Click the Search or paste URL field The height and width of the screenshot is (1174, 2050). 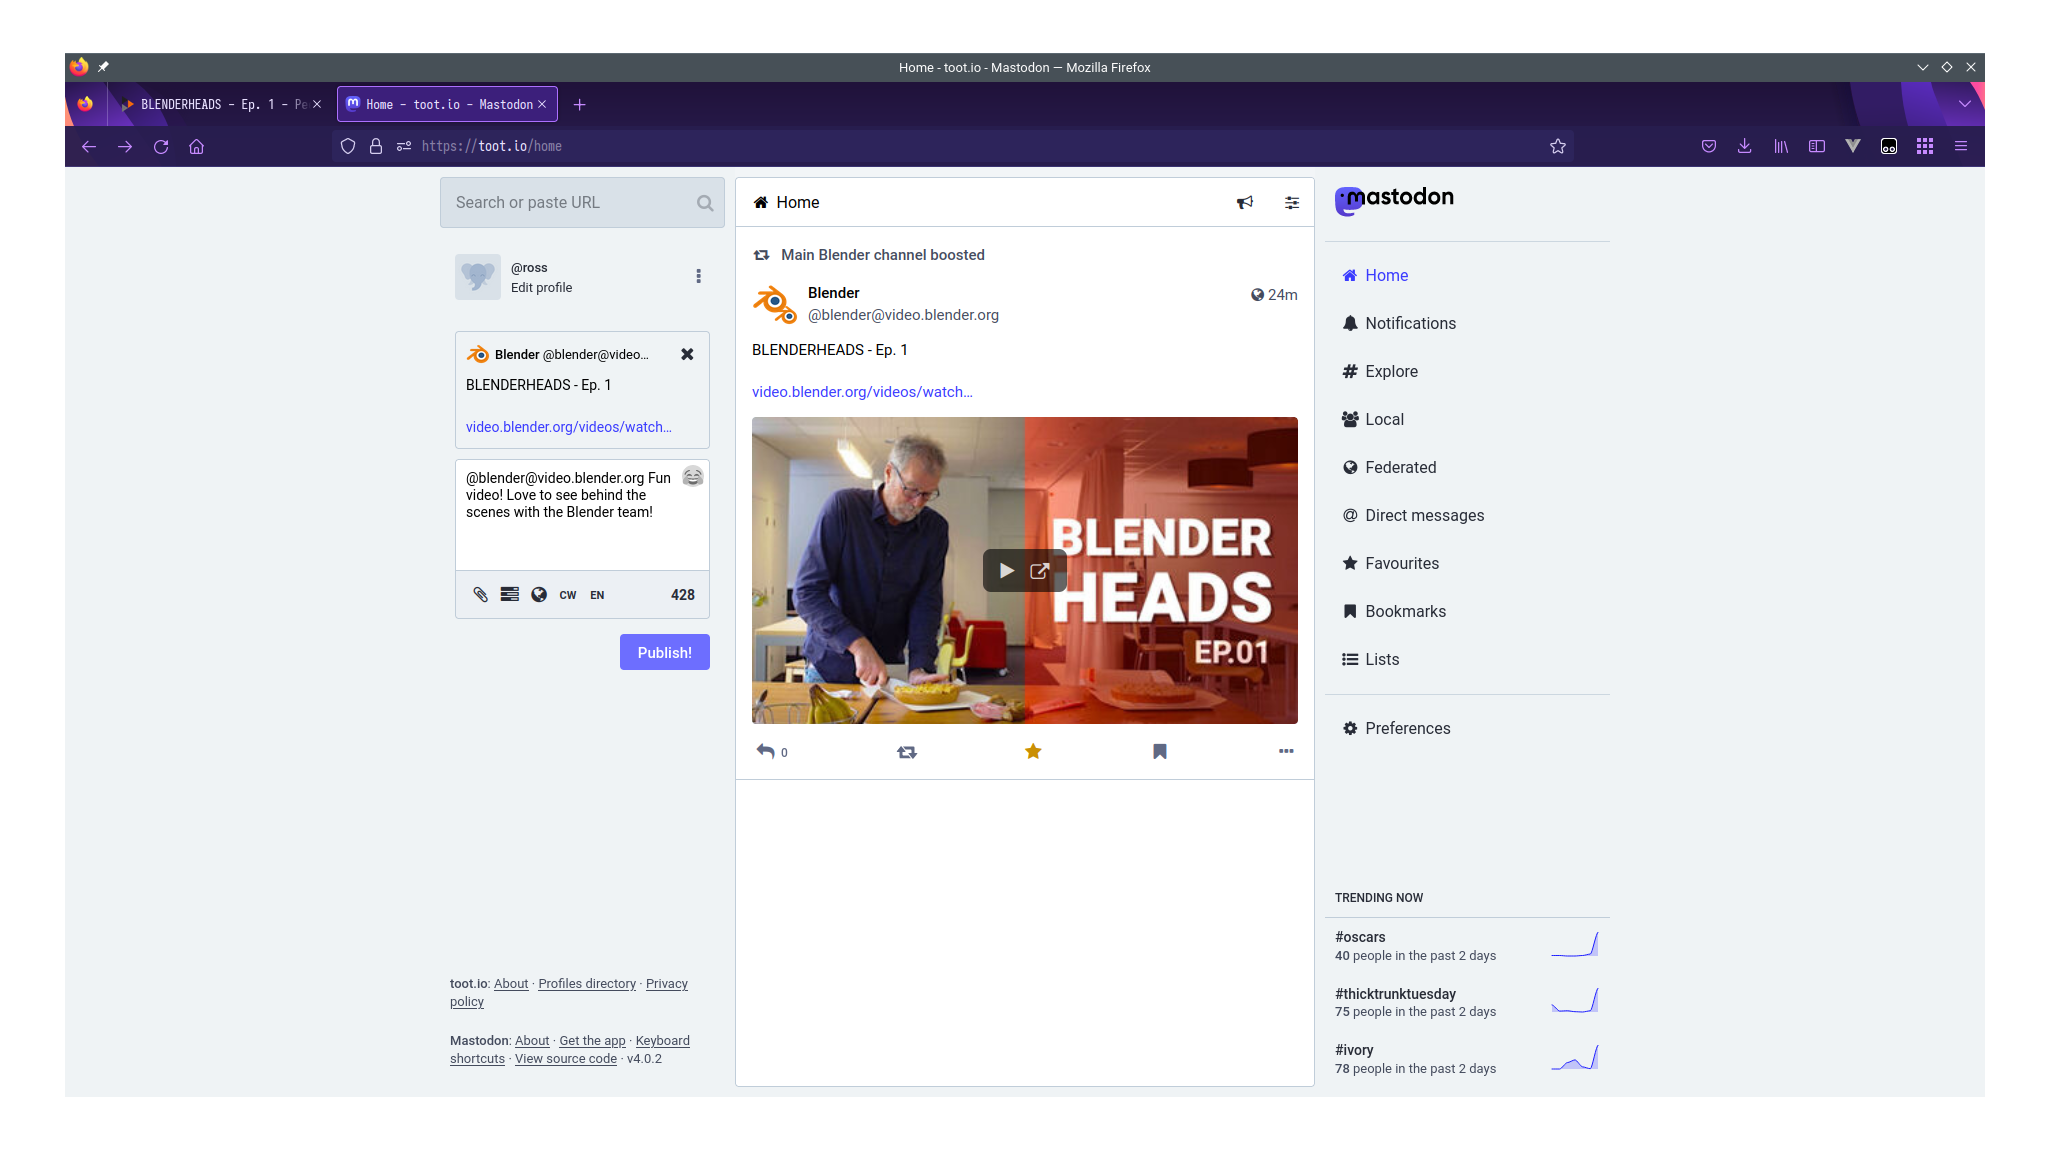(x=570, y=202)
